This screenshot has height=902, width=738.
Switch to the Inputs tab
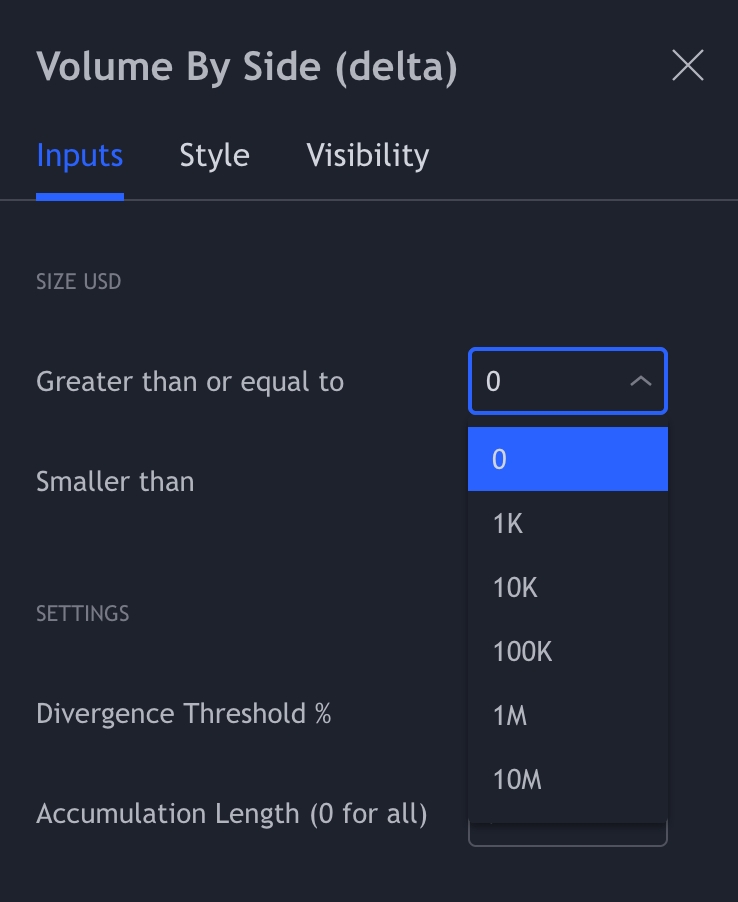point(79,156)
